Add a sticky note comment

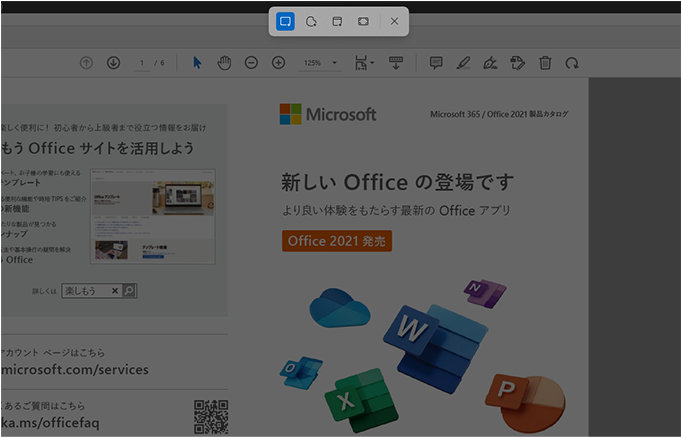tap(436, 63)
